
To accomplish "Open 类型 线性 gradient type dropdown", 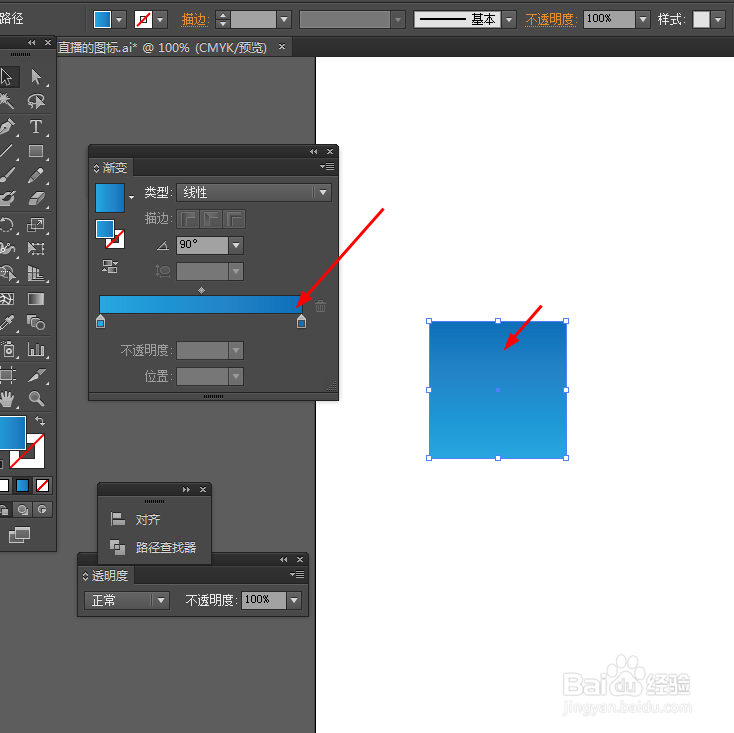I will [254, 192].
